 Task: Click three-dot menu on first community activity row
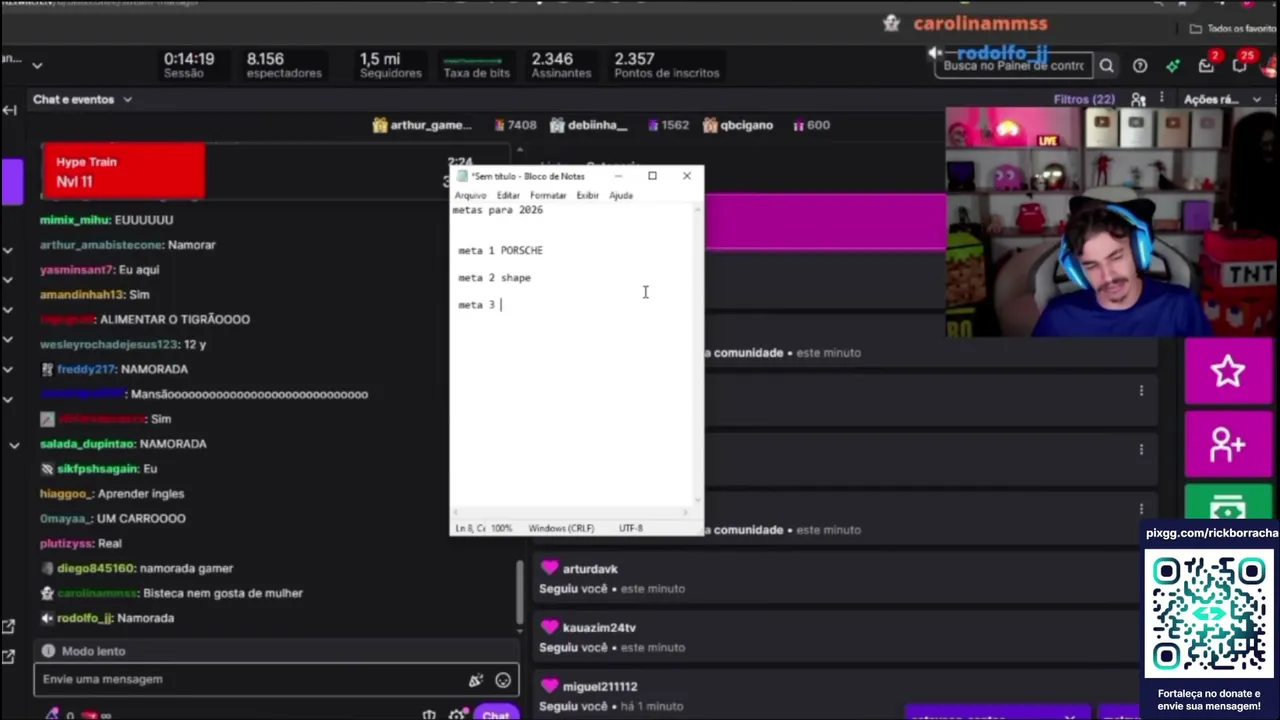click(1141, 391)
